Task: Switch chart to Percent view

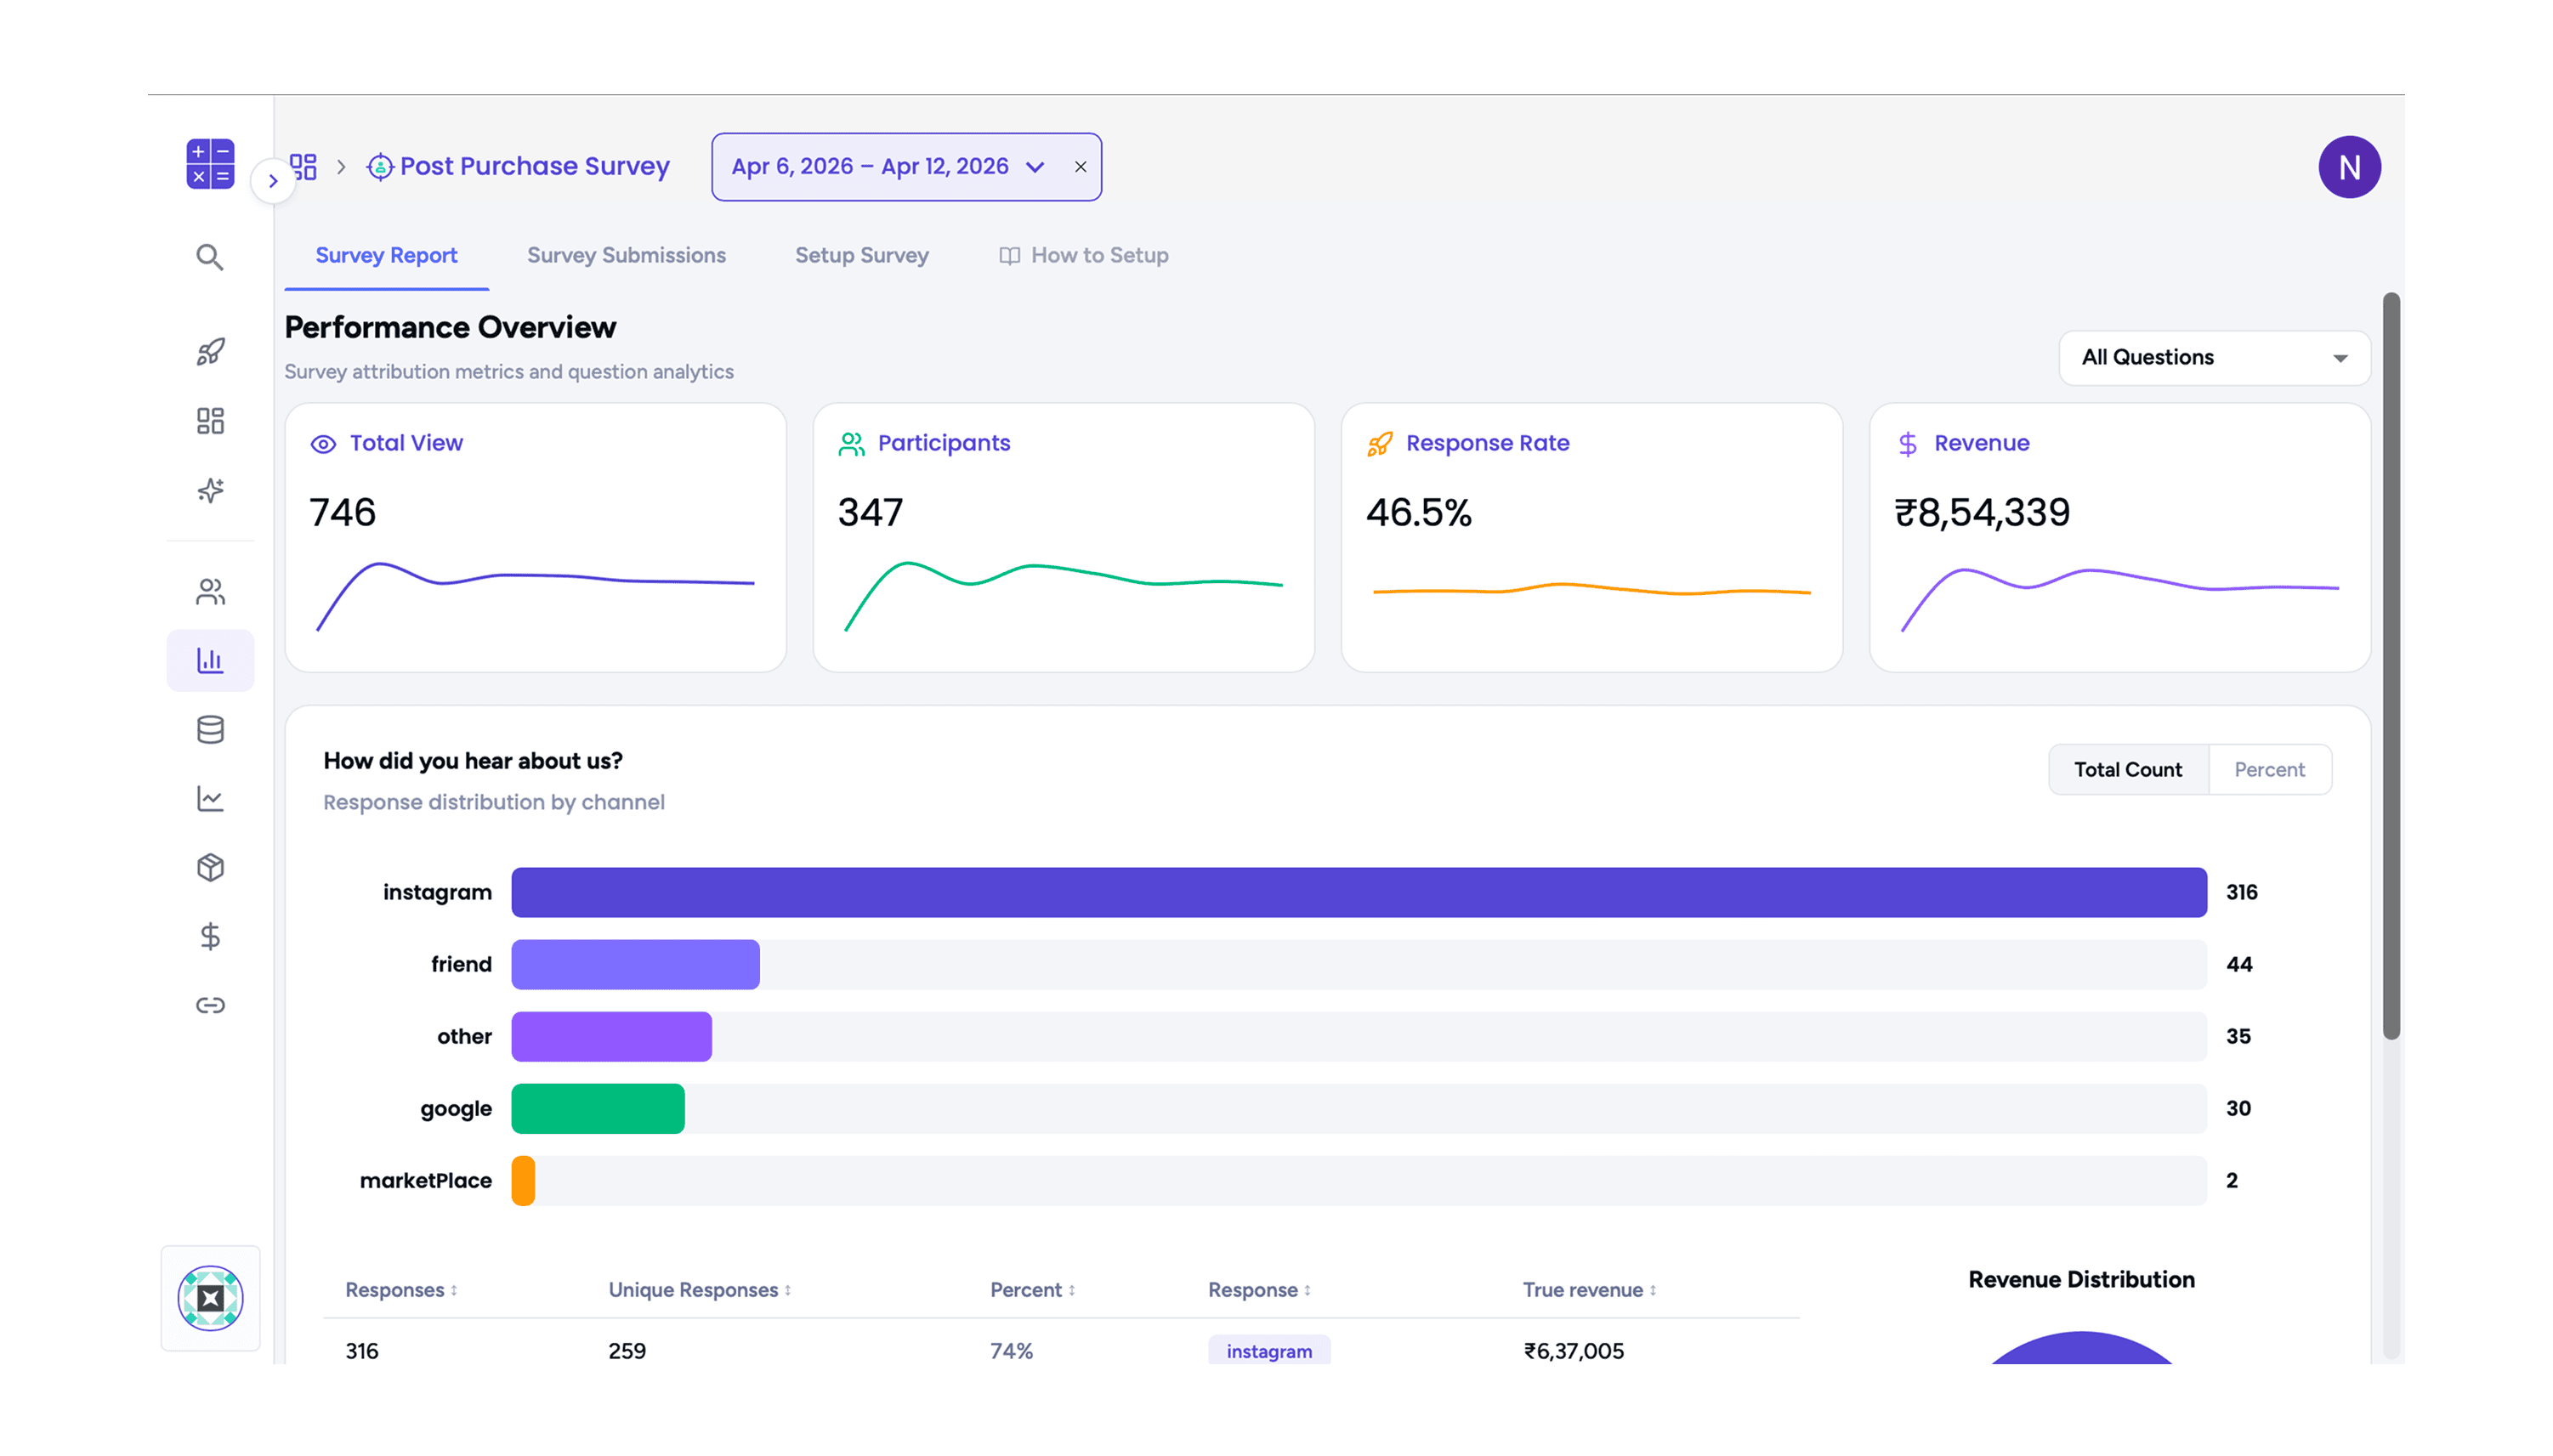Action: pyautogui.click(x=2268, y=769)
